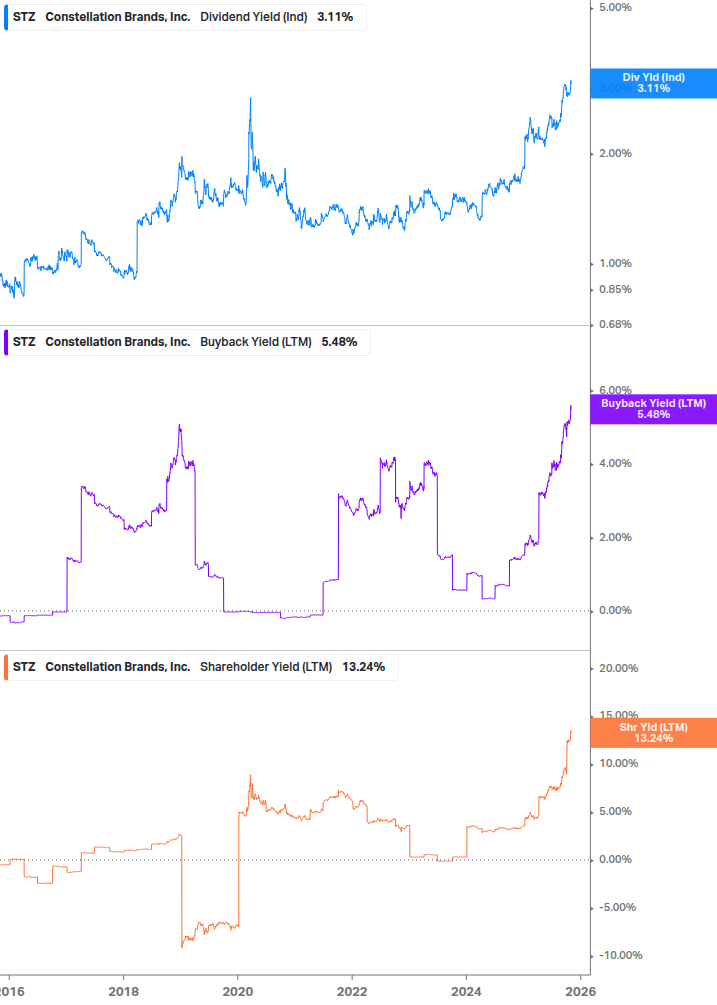Click the 4.00% tick on buyback yield axis
Image resolution: width=717 pixels, height=1005 pixels.
tap(615, 464)
